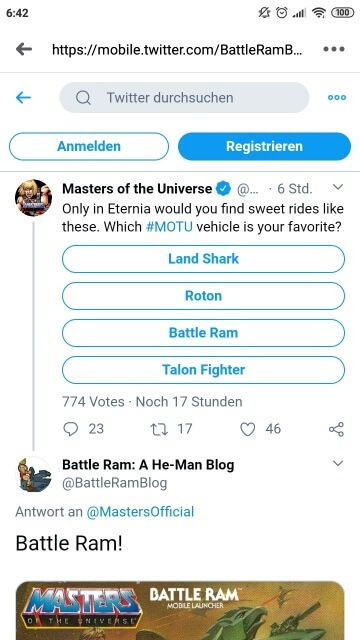Expand Battle Ram Blog tweet chevron menu
This screenshot has width=360, height=640.
(x=338, y=463)
